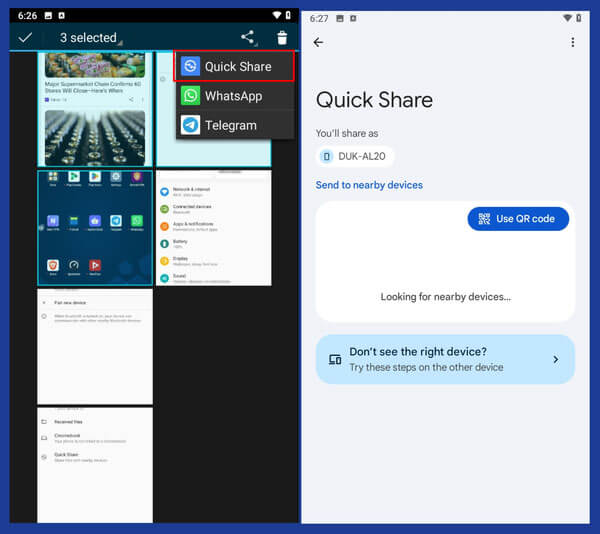Open 'Send to nearby devices' link

tap(369, 185)
